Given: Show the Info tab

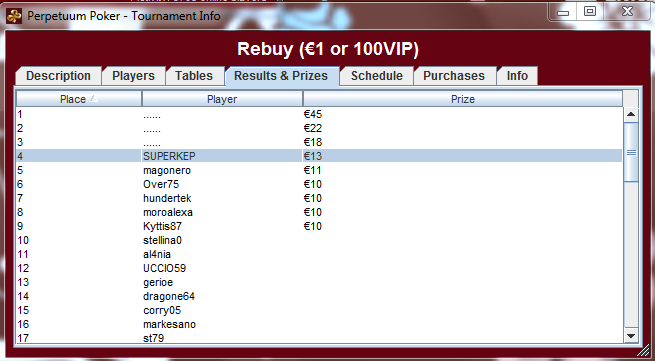Looking at the screenshot, I should point(517,76).
